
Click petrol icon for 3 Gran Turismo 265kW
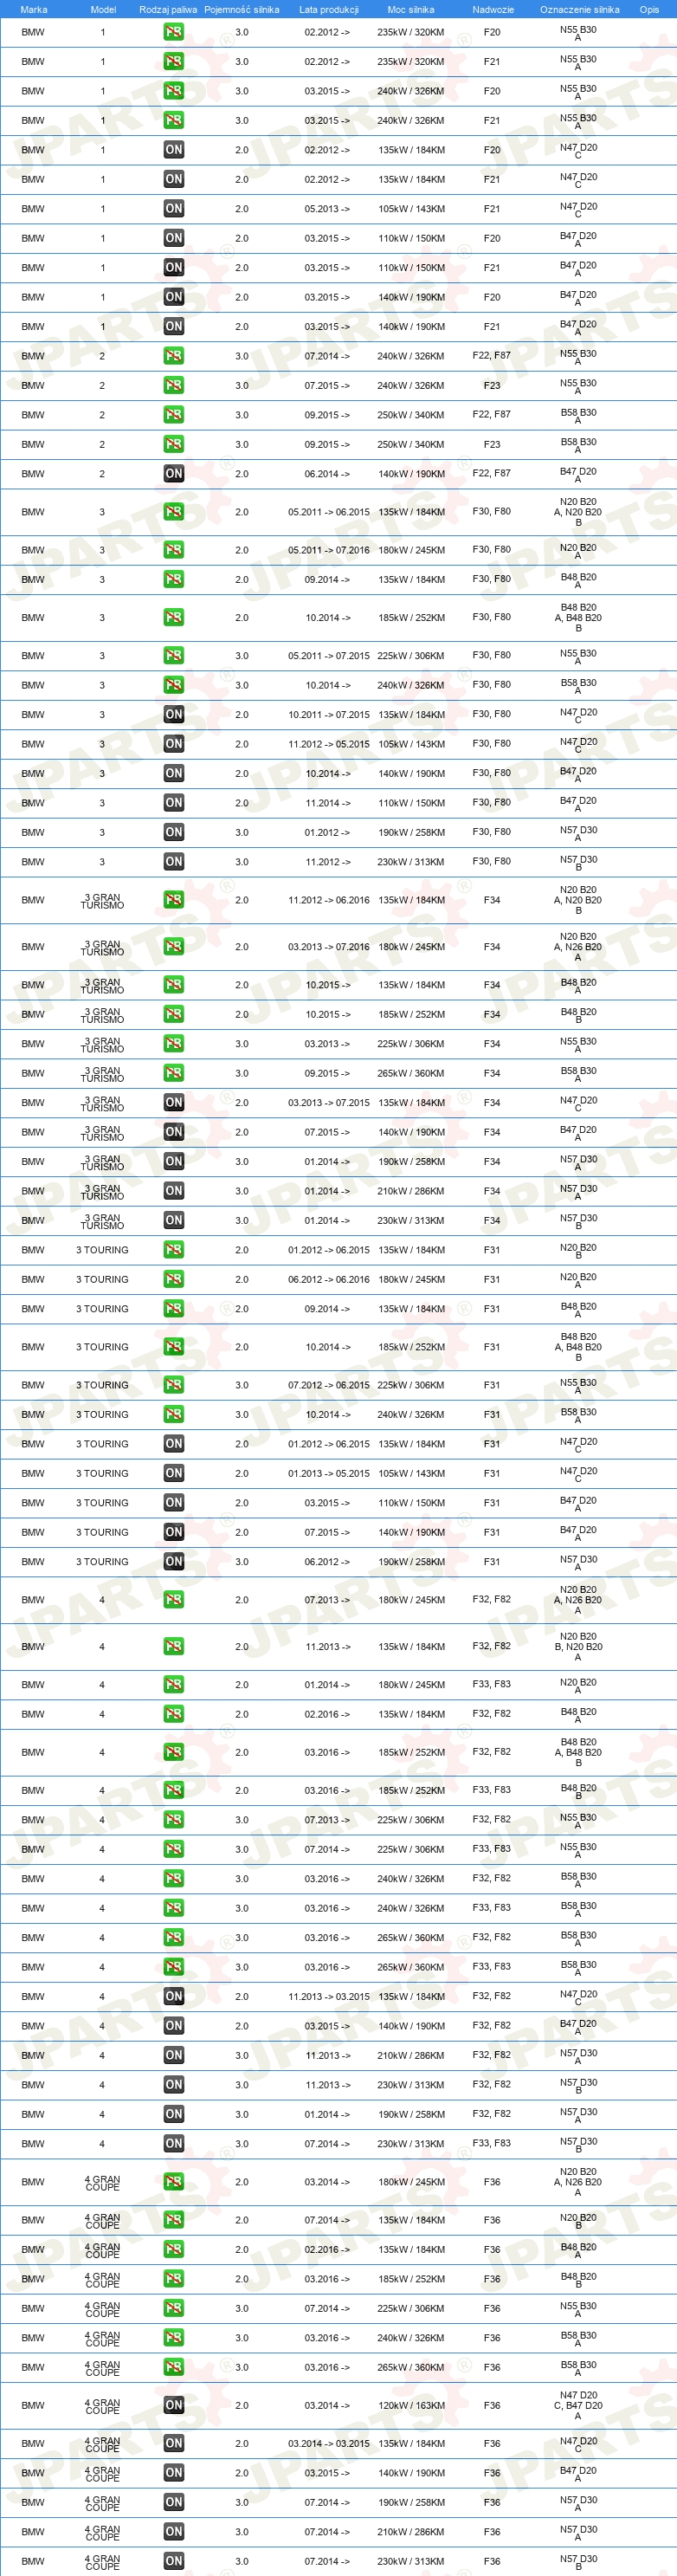click(x=173, y=1073)
